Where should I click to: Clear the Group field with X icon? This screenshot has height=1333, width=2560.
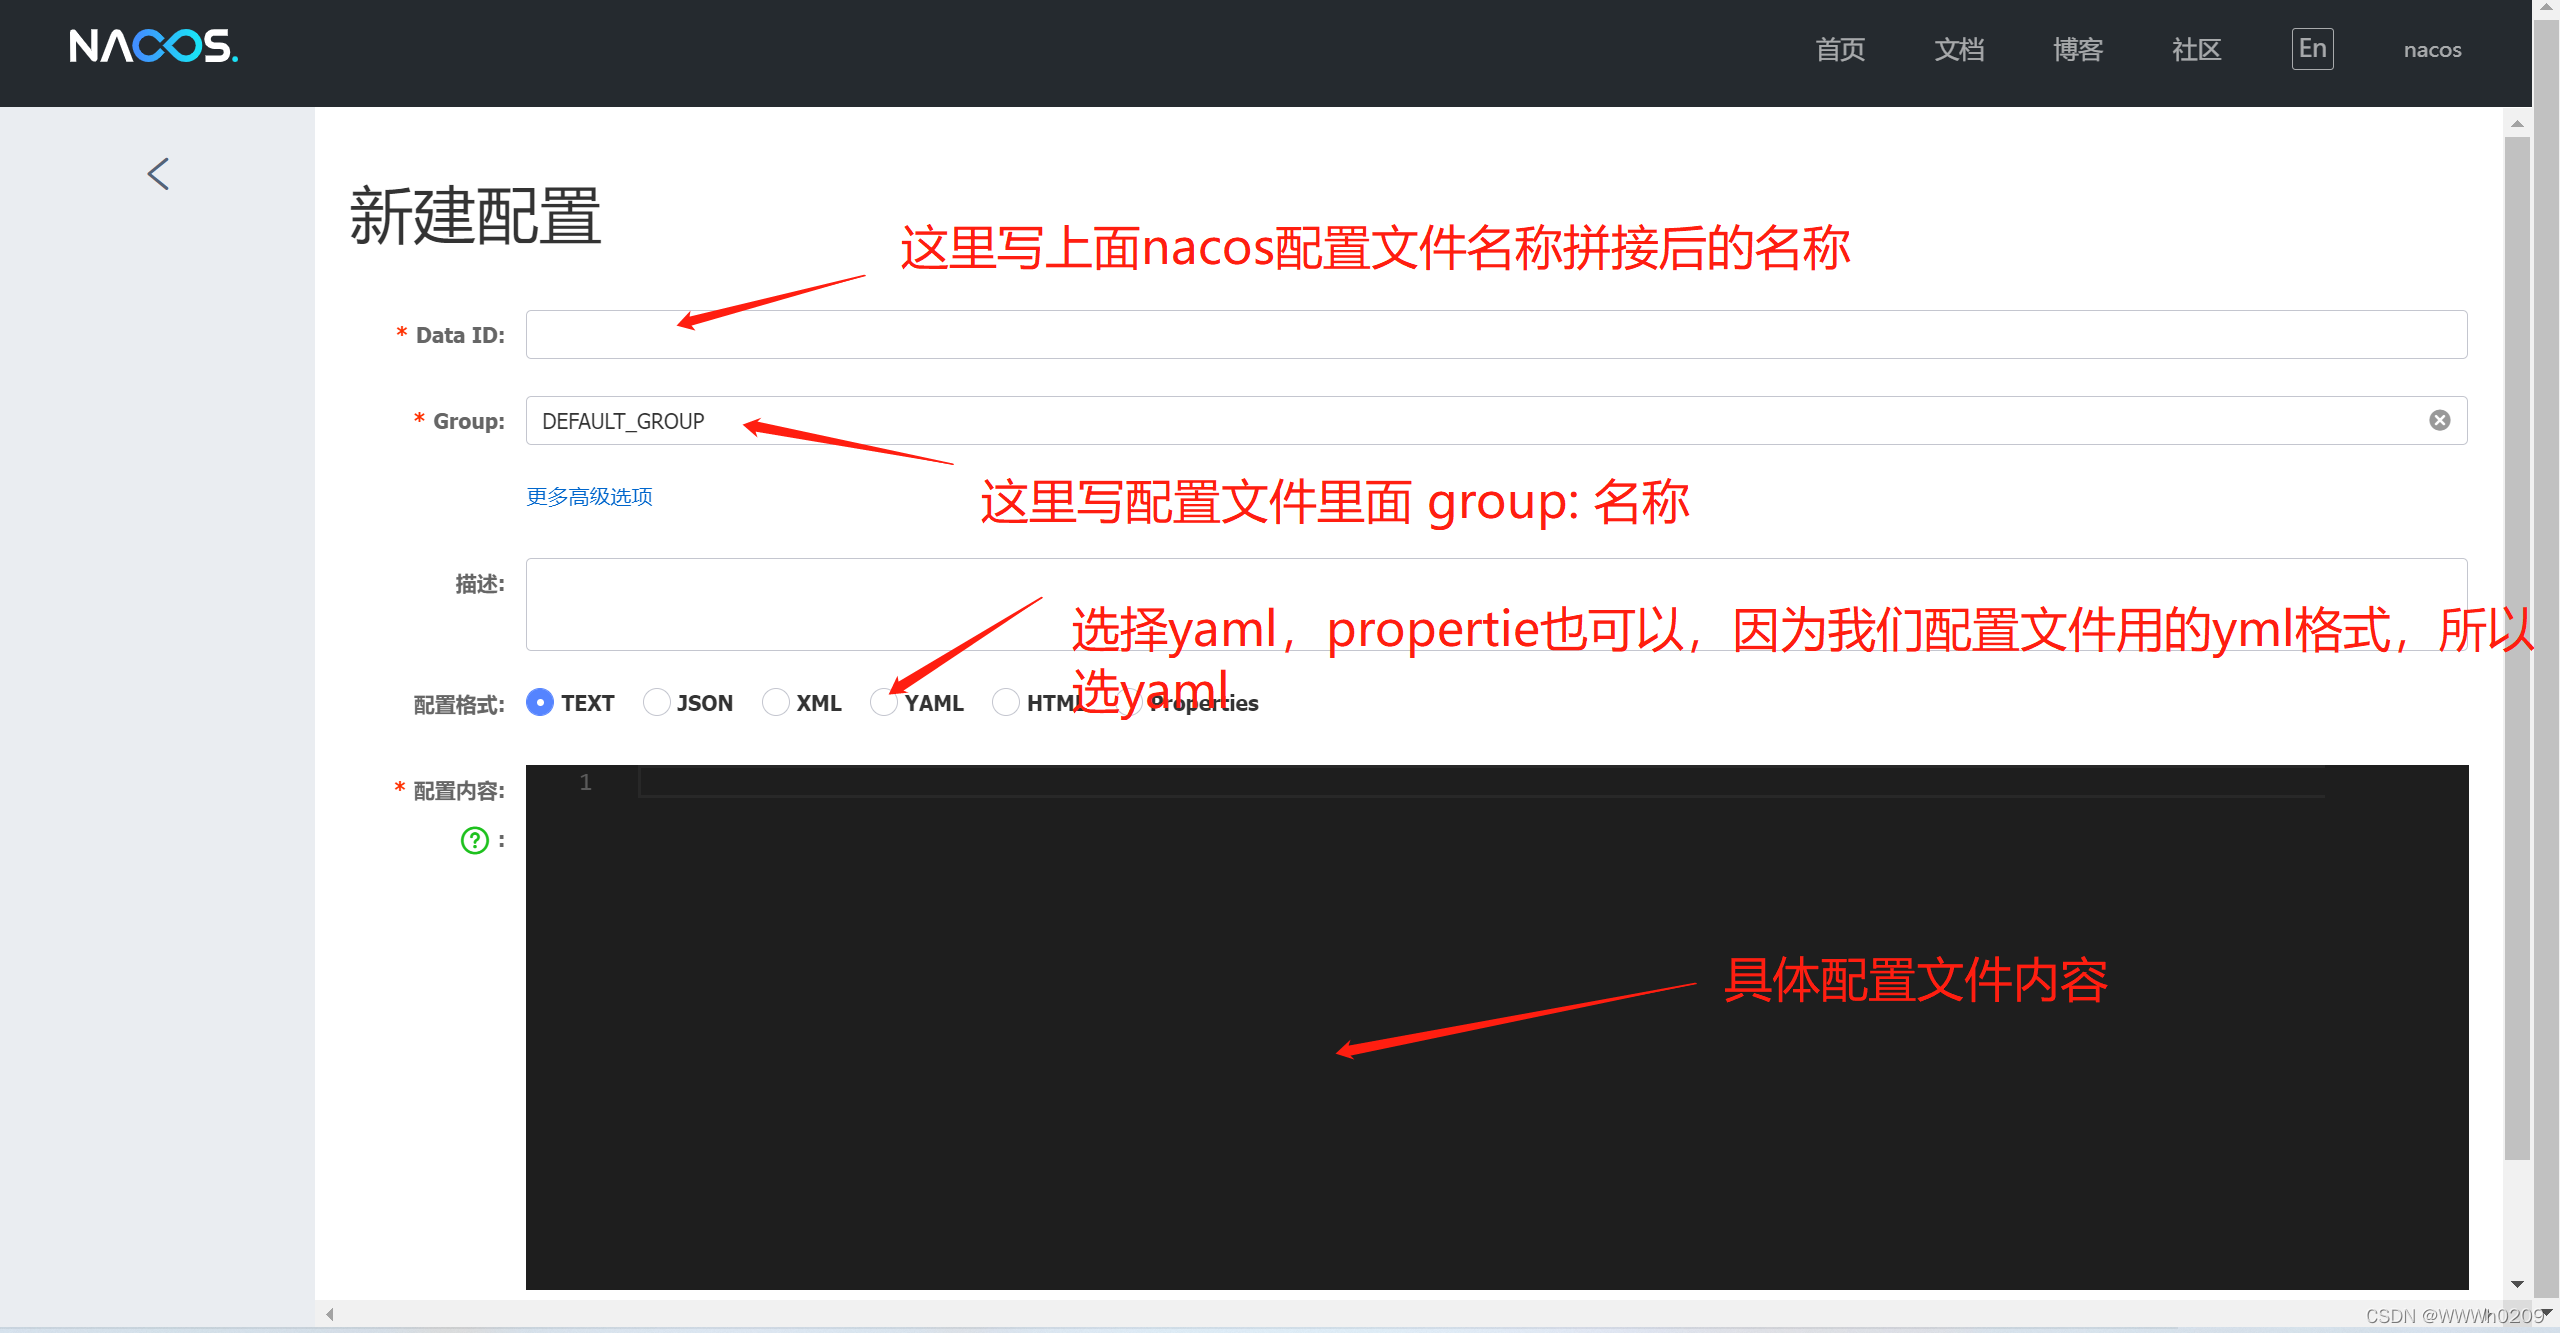(2439, 420)
